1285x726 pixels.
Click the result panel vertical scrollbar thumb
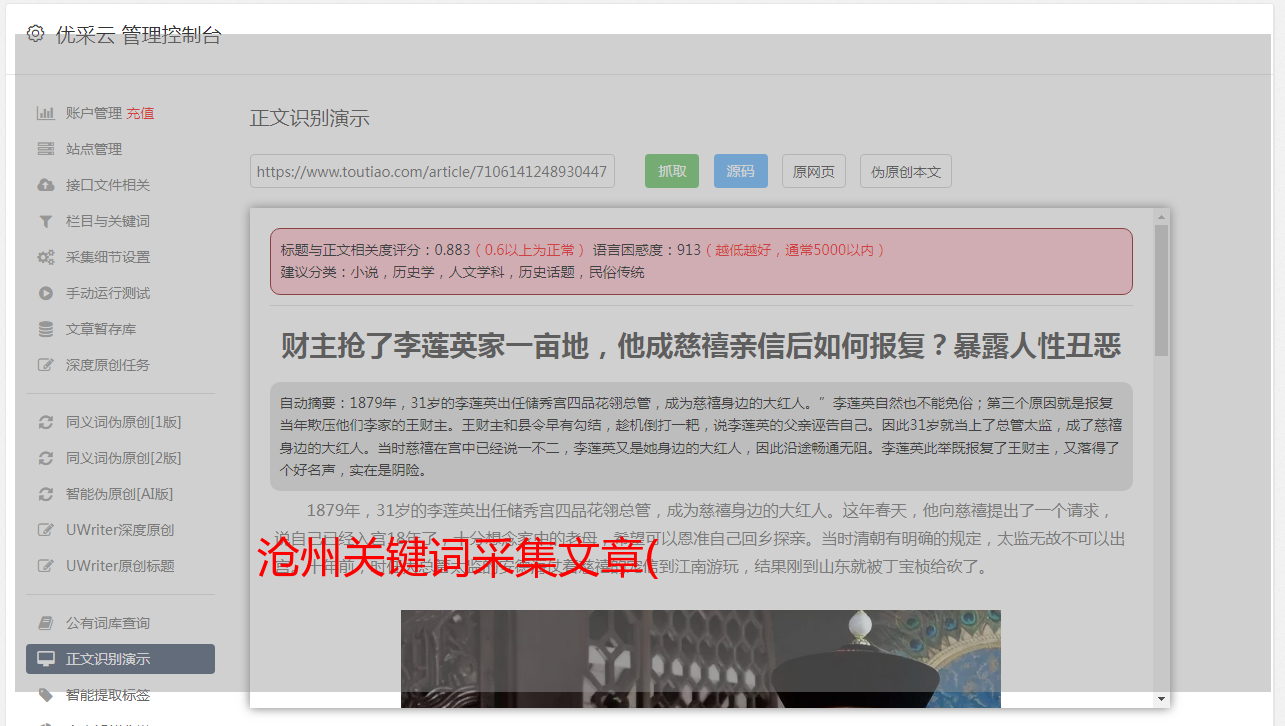[x=1161, y=290]
